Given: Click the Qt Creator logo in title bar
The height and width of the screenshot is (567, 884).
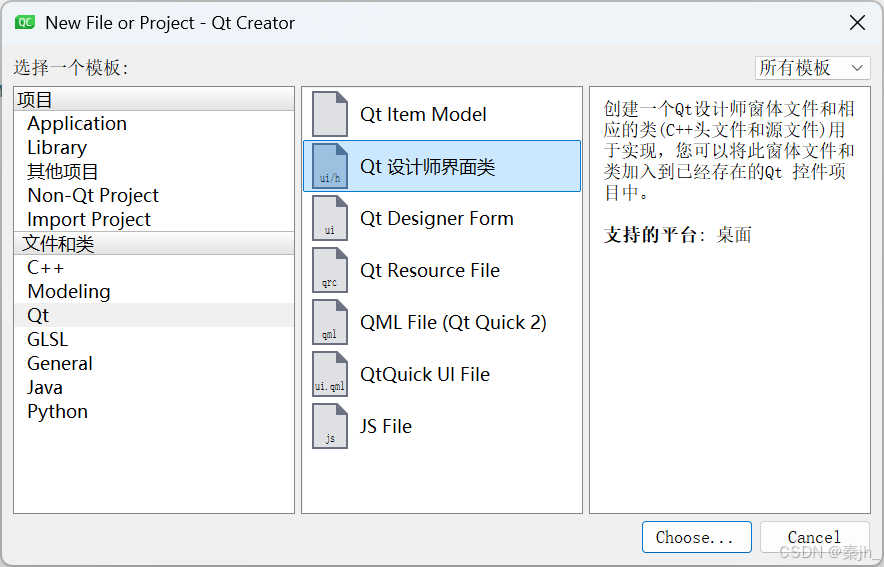Looking at the screenshot, I should [25, 23].
